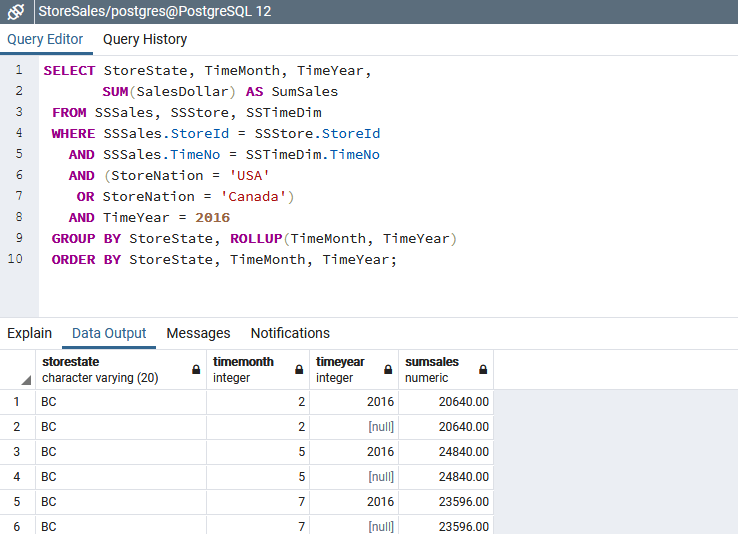Select the Data Output tab
This screenshot has height=549, width=738.
[x=109, y=333]
